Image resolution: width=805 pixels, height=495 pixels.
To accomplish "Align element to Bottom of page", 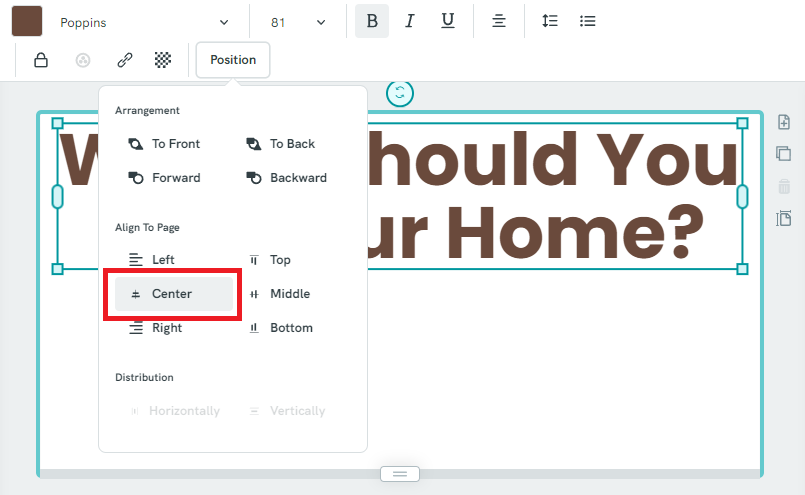I will pyautogui.click(x=281, y=328).
